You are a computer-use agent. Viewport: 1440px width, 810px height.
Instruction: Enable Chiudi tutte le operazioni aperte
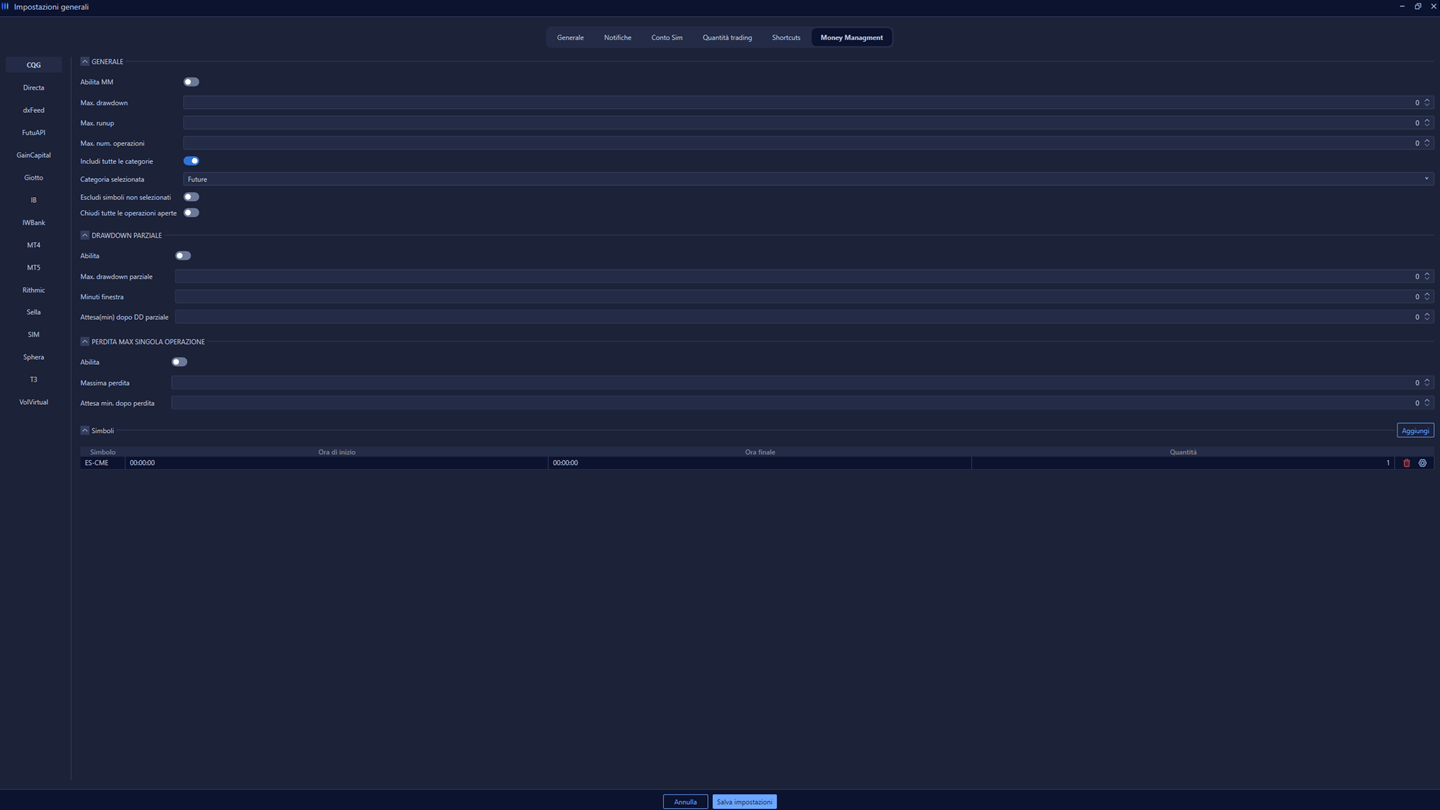[x=190, y=212]
